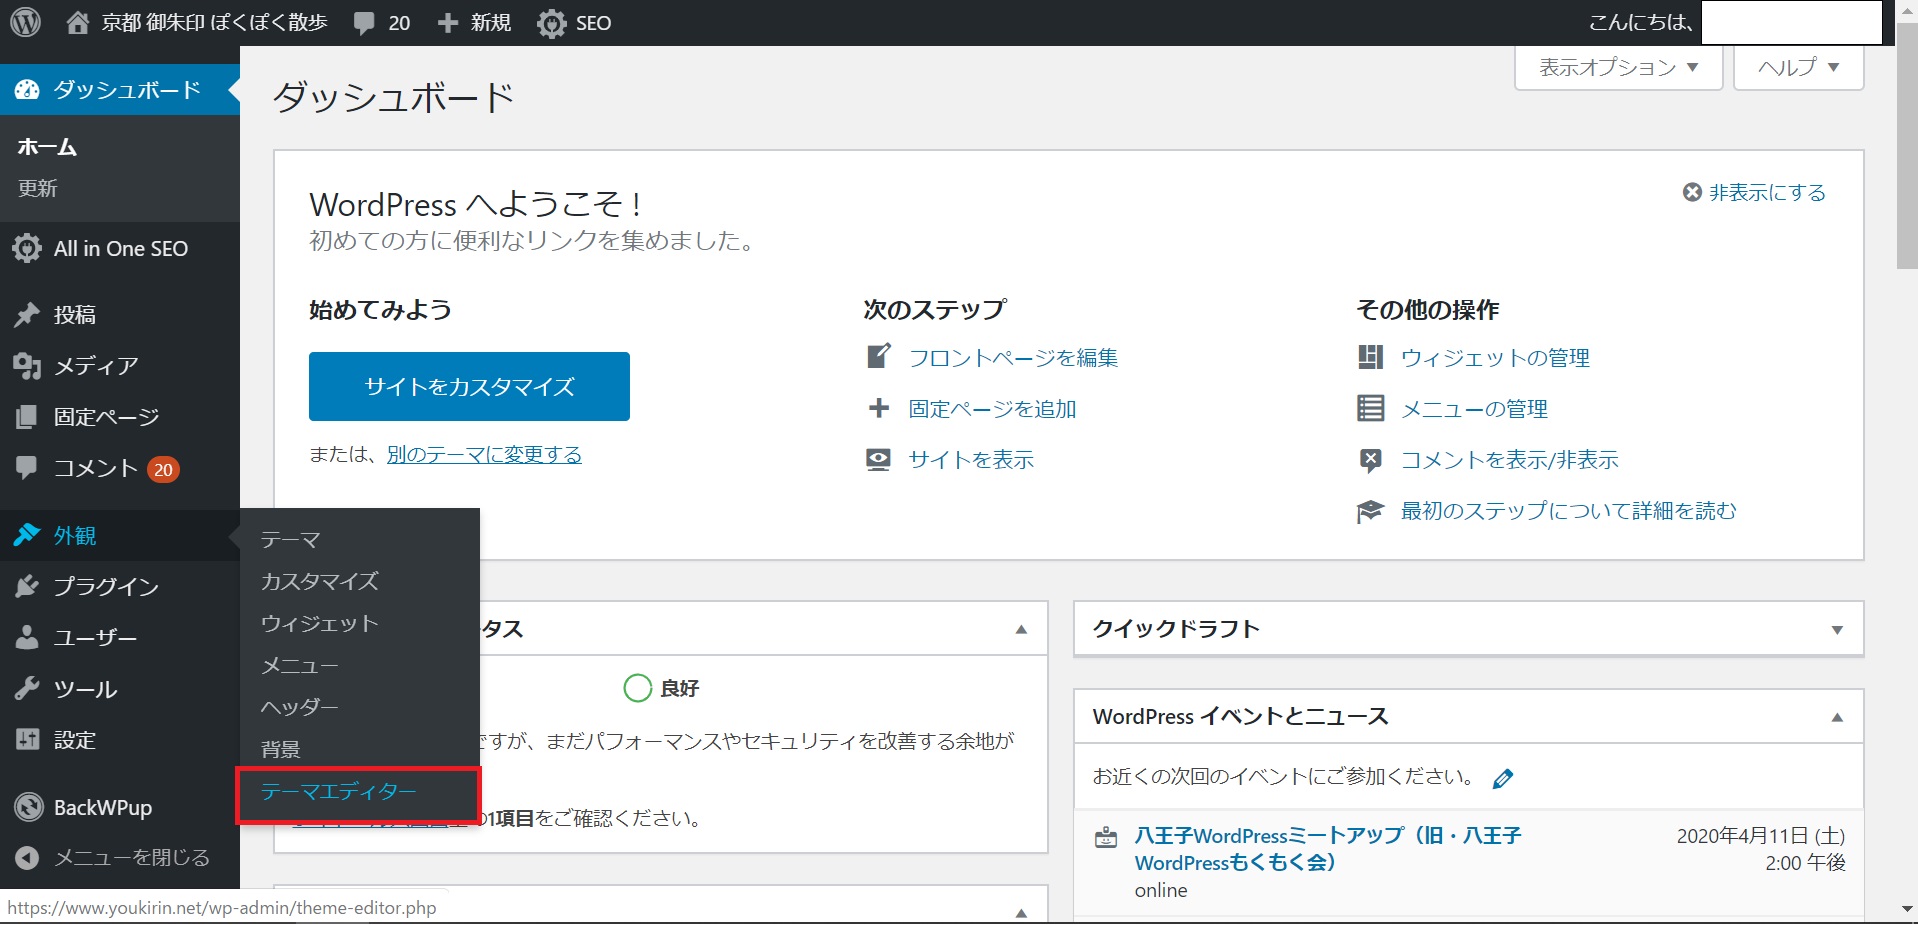Click the All in One SEO gear icon
1918x925 pixels.
pyautogui.click(x=27, y=248)
